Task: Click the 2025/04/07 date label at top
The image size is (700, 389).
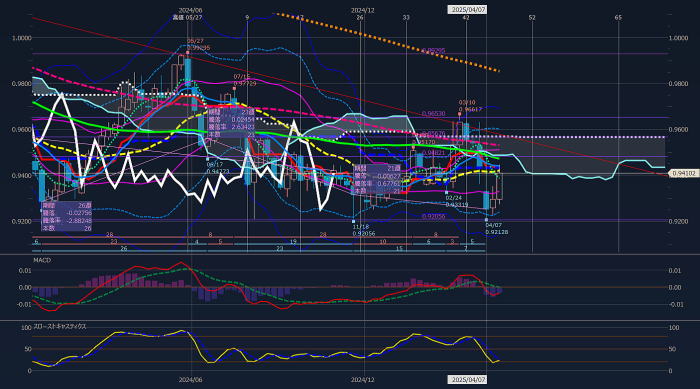Action: [467, 9]
